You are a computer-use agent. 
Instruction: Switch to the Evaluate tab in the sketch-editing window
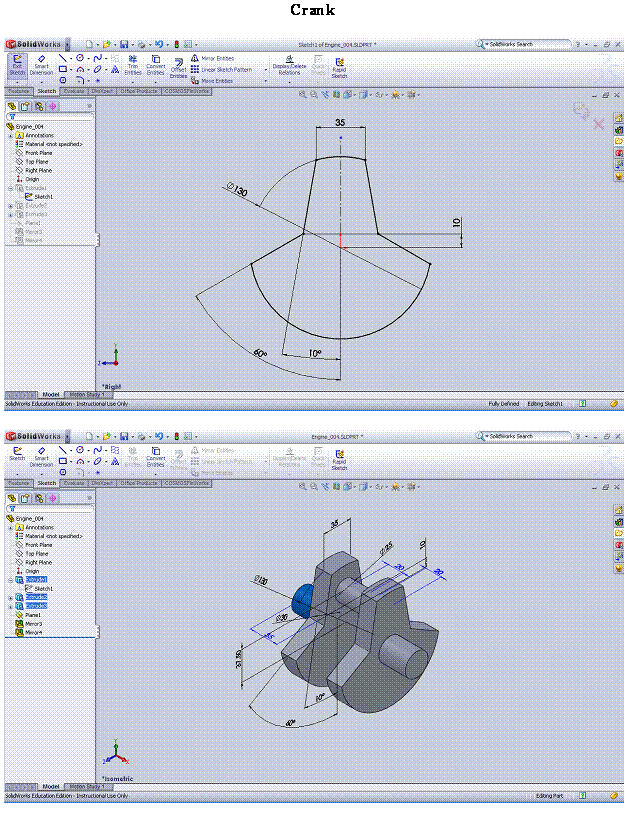pos(74,91)
